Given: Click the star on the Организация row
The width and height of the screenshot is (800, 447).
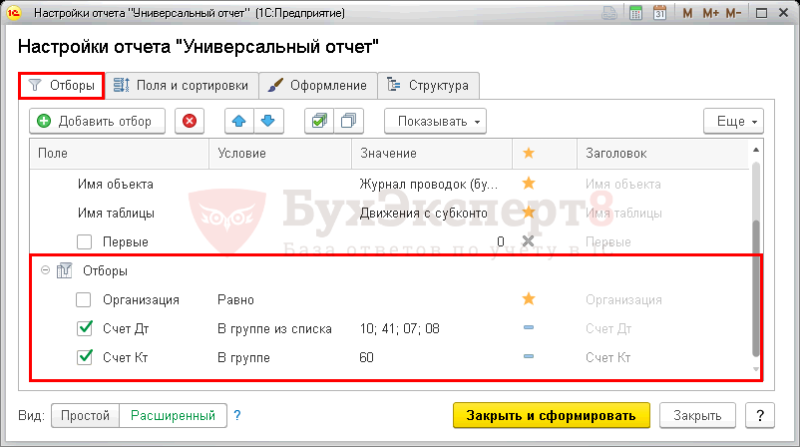Looking at the screenshot, I should 529,299.
